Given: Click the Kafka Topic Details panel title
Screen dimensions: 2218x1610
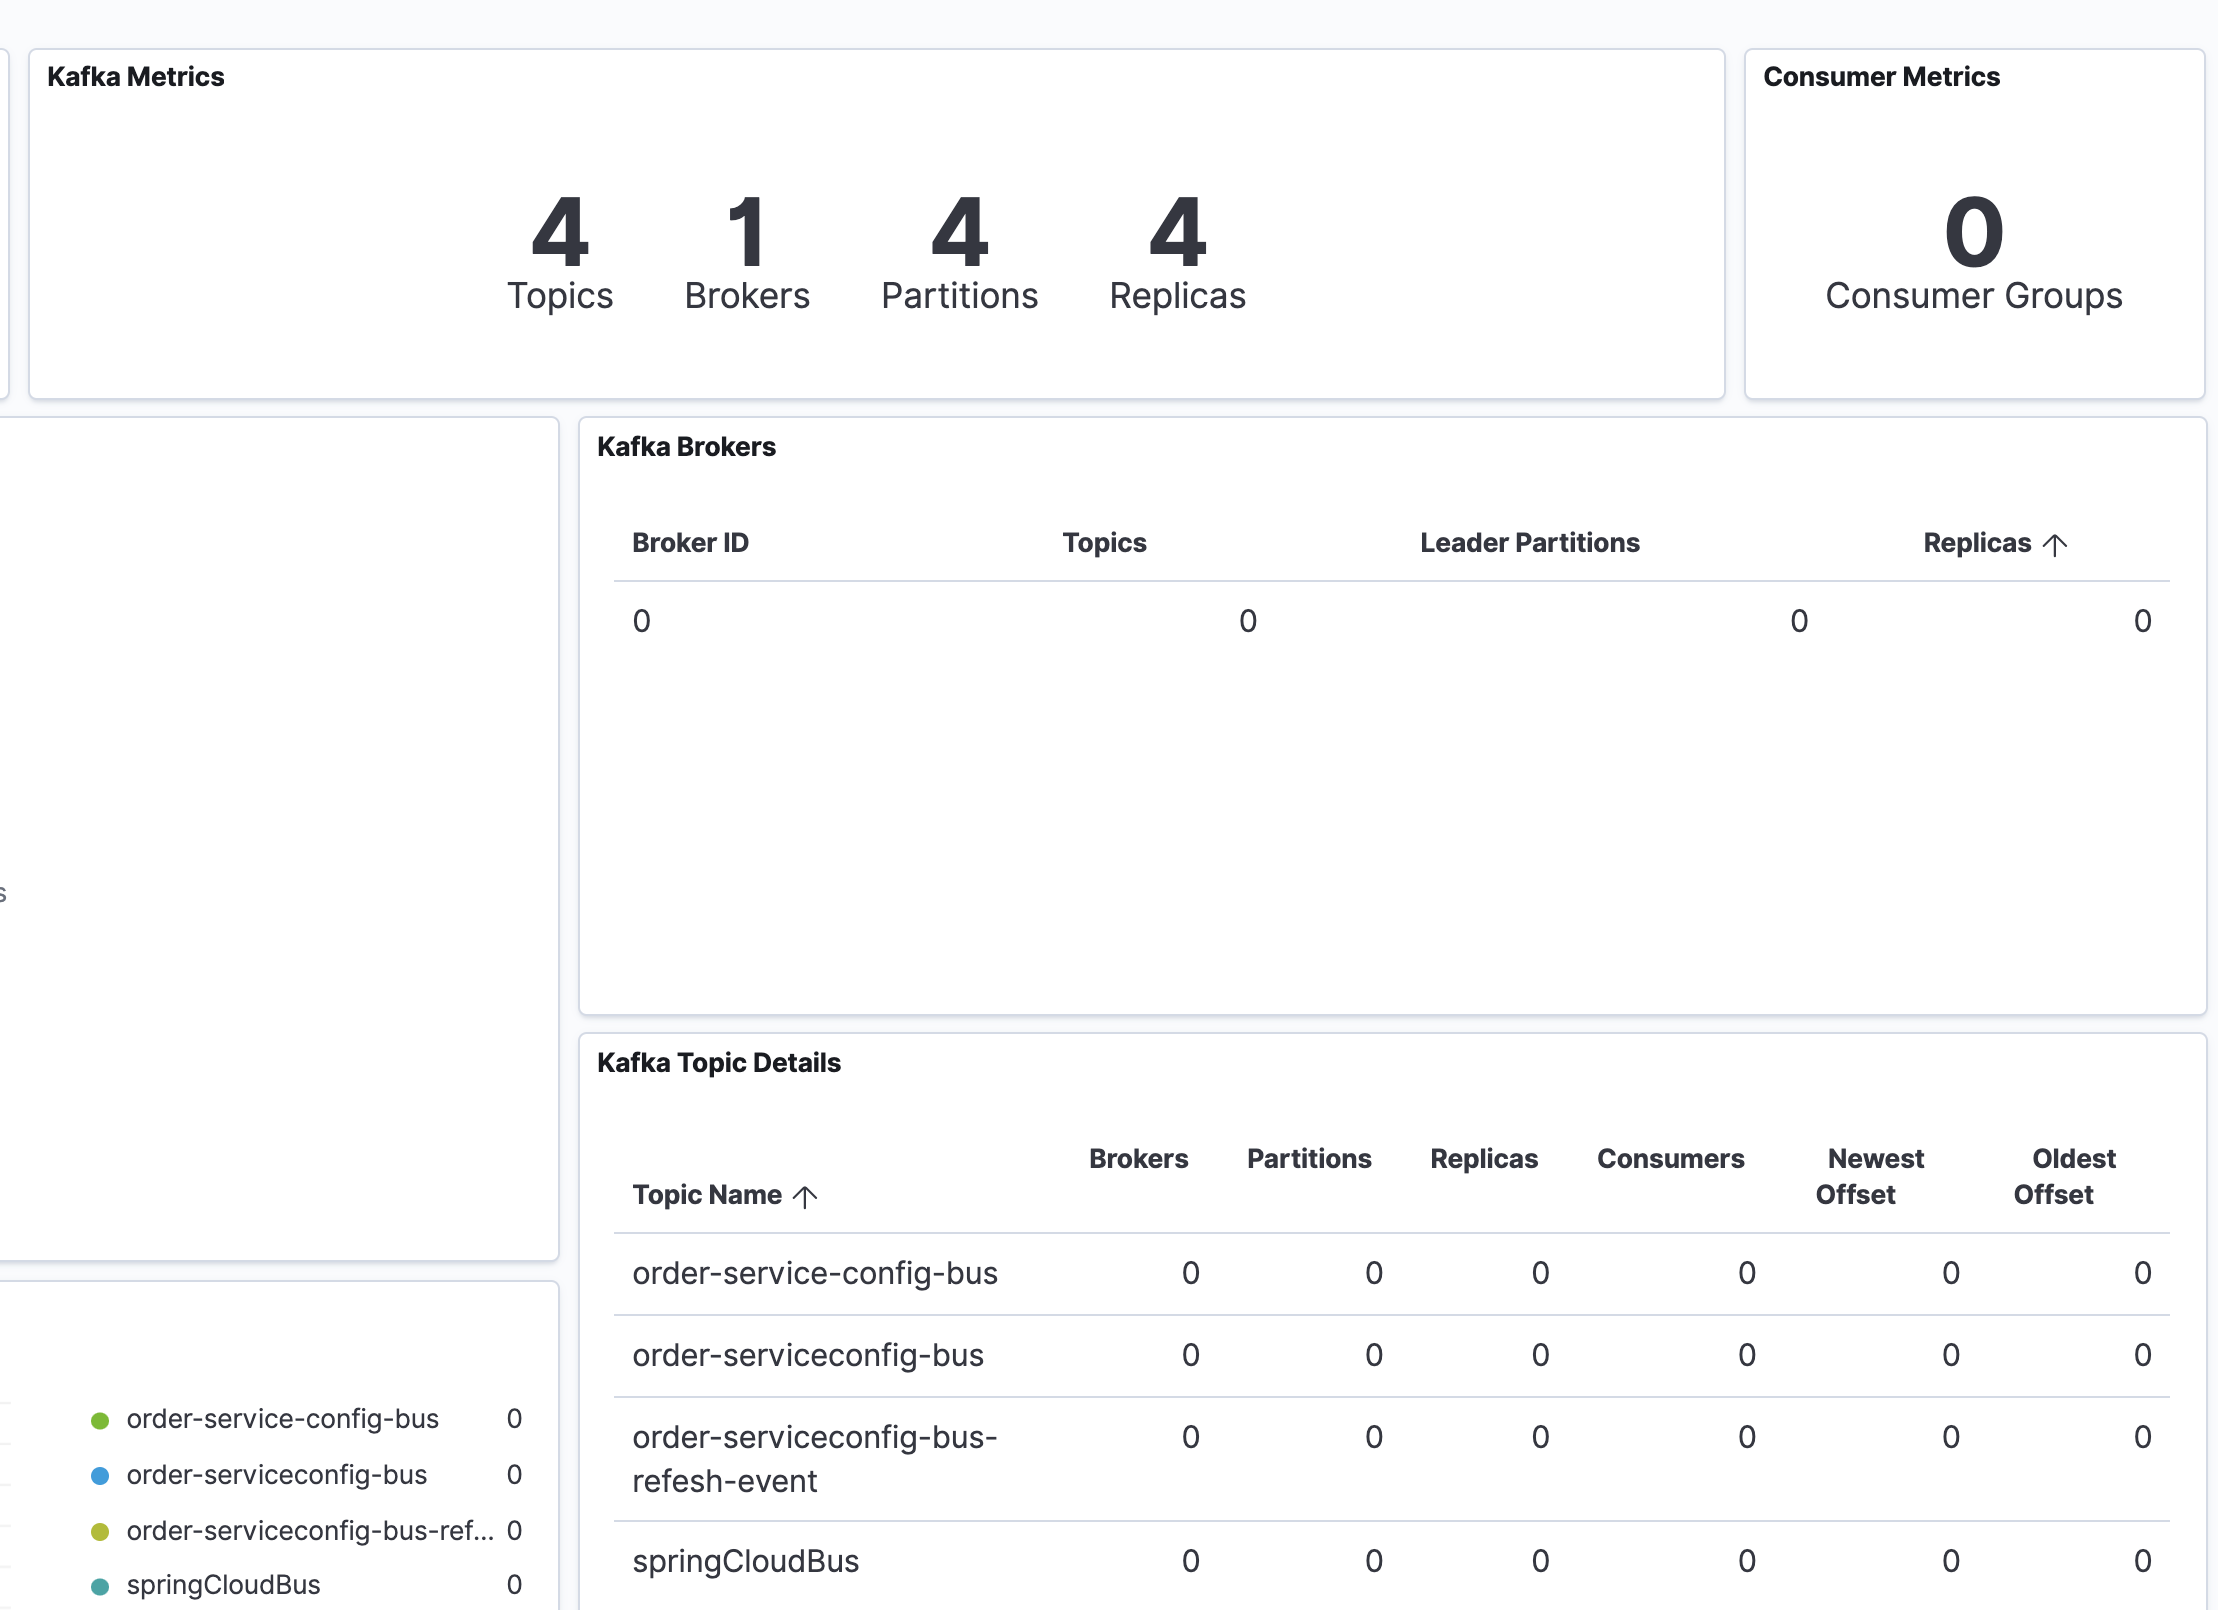Looking at the screenshot, I should point(718,1062).
